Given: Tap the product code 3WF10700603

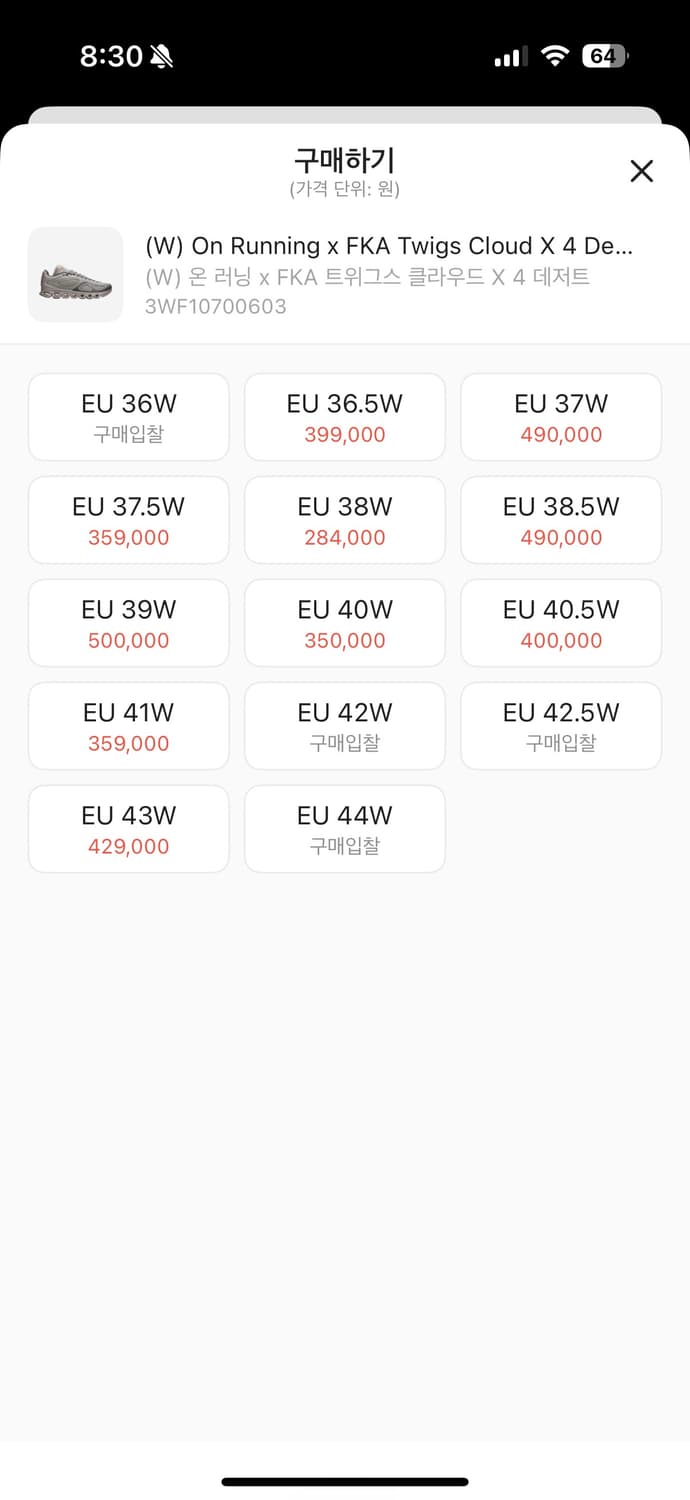Looking at the screenshot, I should [216, 306].
